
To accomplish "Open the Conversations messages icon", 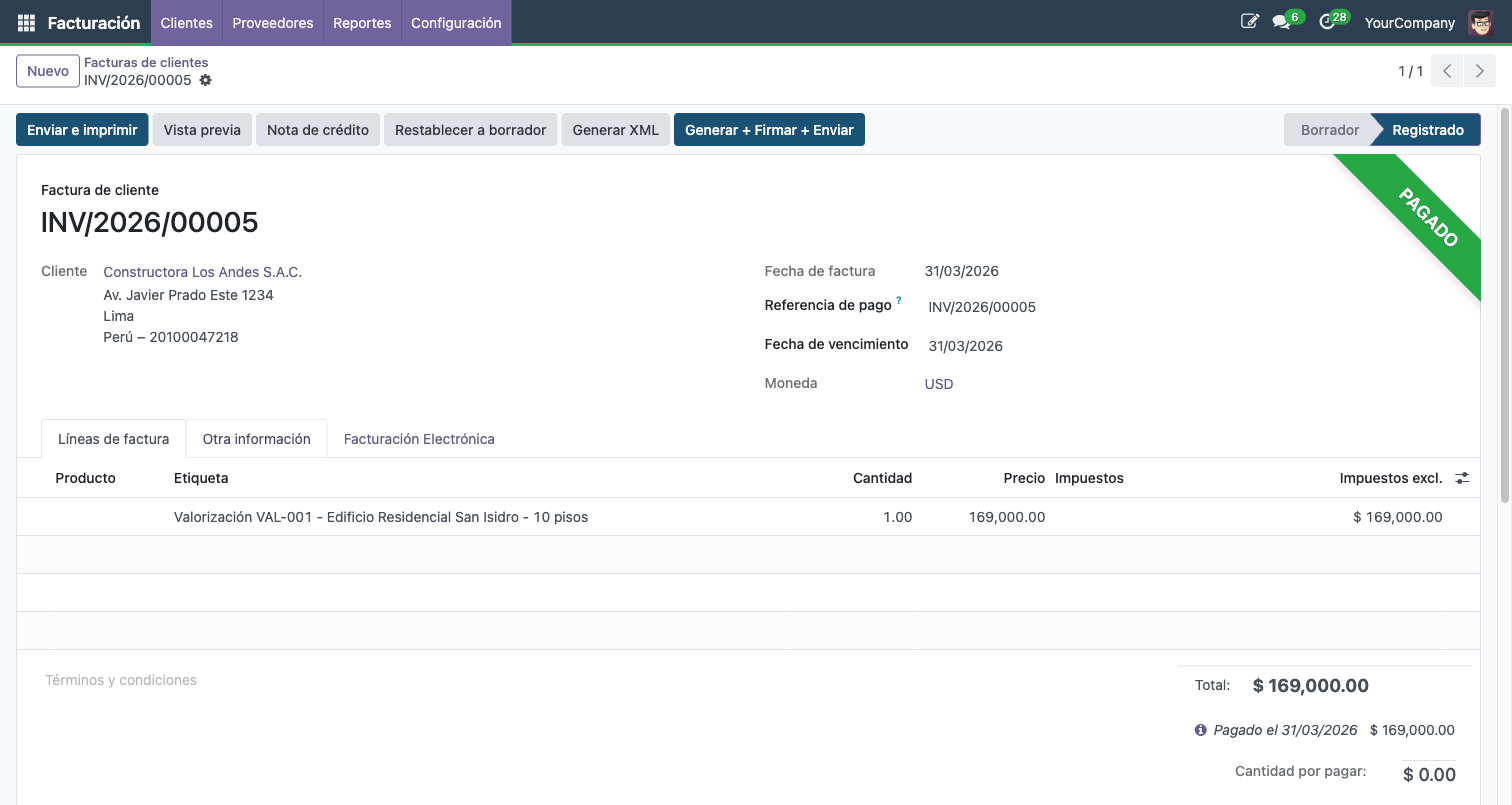I will pyautogui.click(x=1284, y=20).
